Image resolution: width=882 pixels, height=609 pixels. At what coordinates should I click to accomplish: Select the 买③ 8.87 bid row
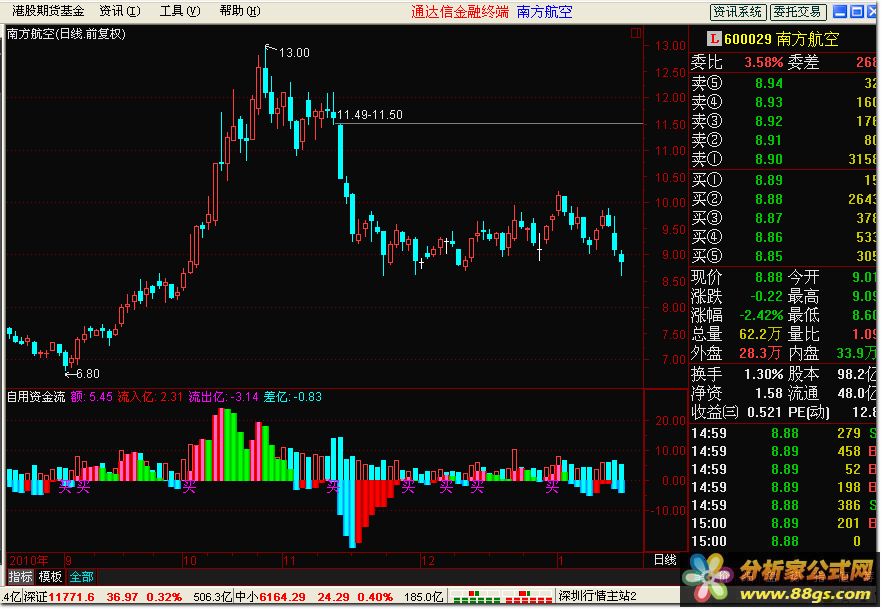(783, 218)
